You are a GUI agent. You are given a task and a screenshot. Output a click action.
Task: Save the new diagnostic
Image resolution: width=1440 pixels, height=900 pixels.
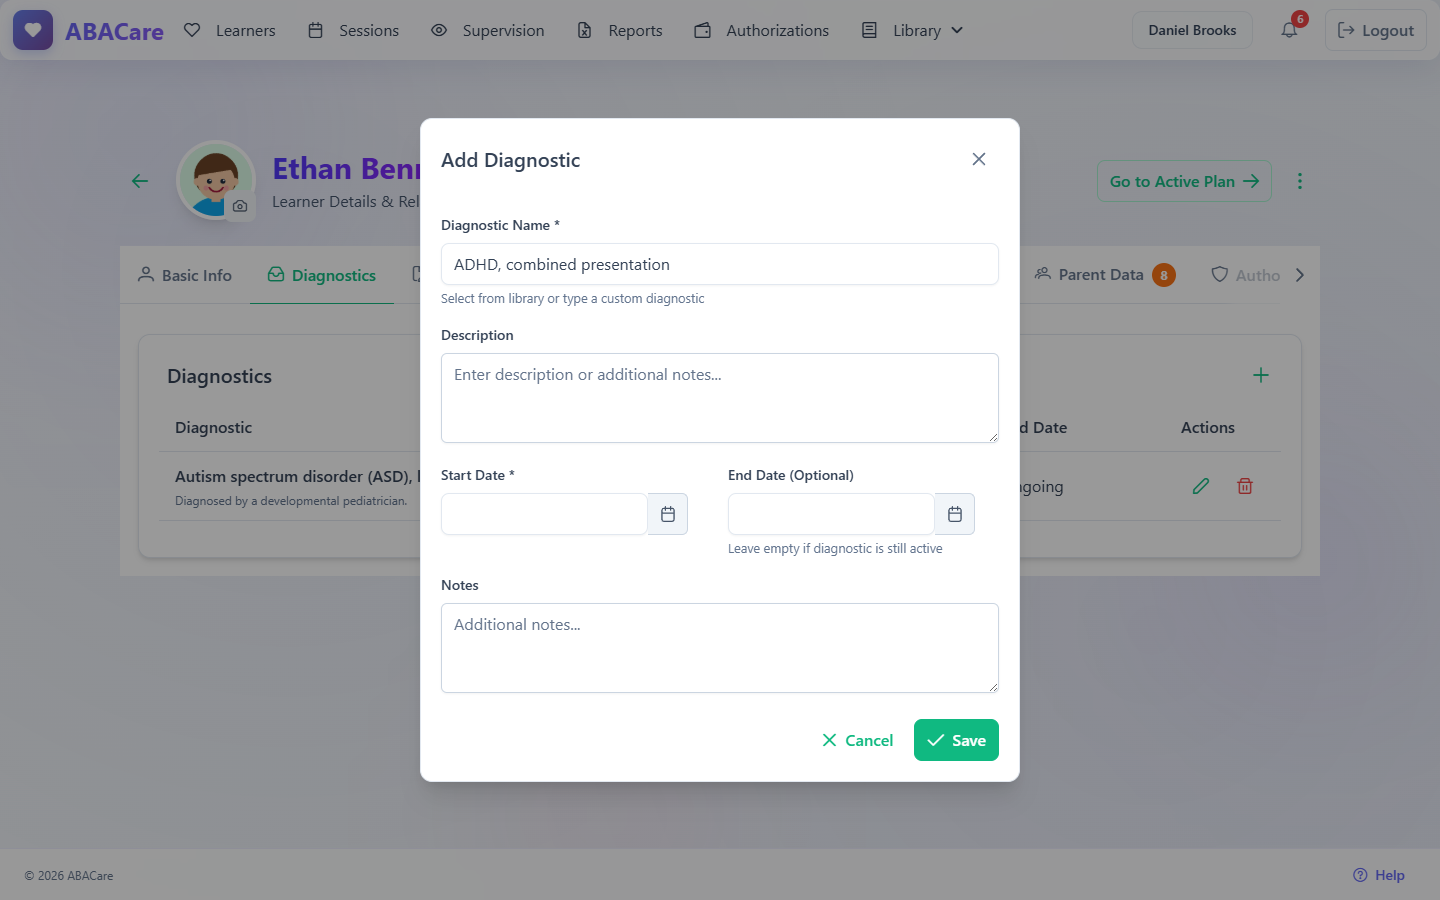(956, 740)
